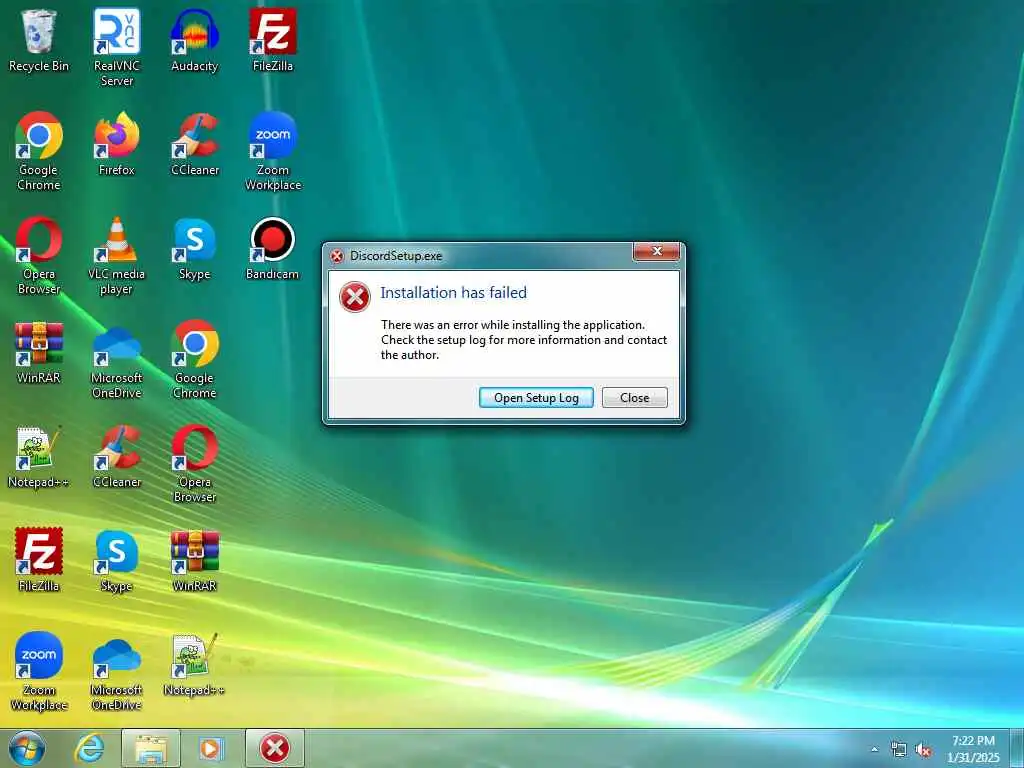Select the Zoom Workplace icon left of OneDrive
The image size is (1024, 768).
(39, 671)
